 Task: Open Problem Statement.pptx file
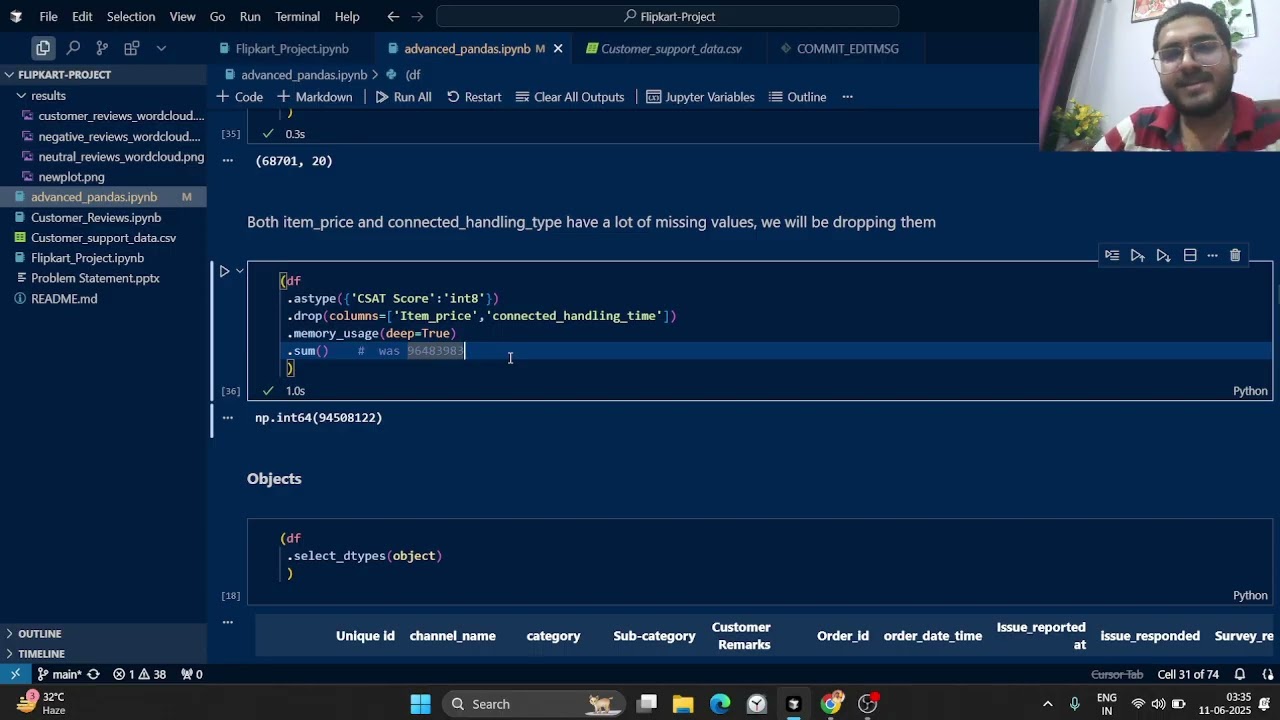[x=95, y=278]
